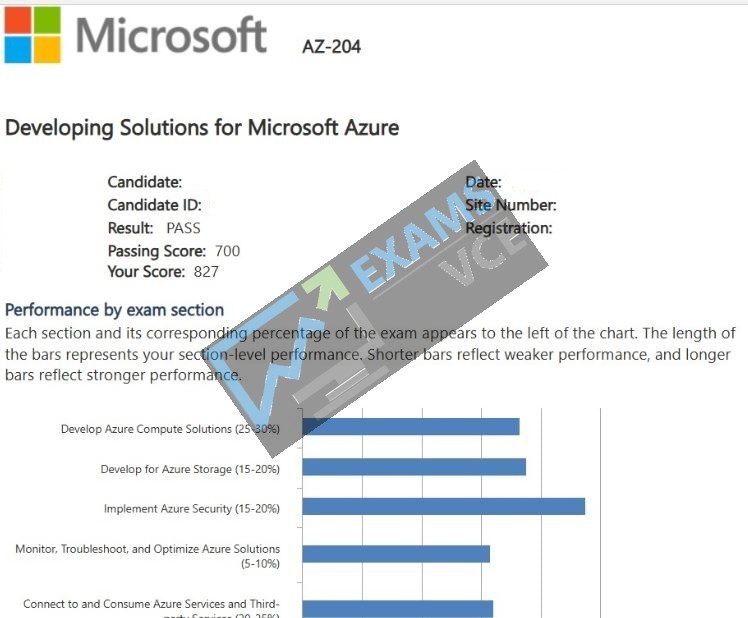Click the Candidate ID label
This screenshot has height=618, width=748.
(155, 205)
